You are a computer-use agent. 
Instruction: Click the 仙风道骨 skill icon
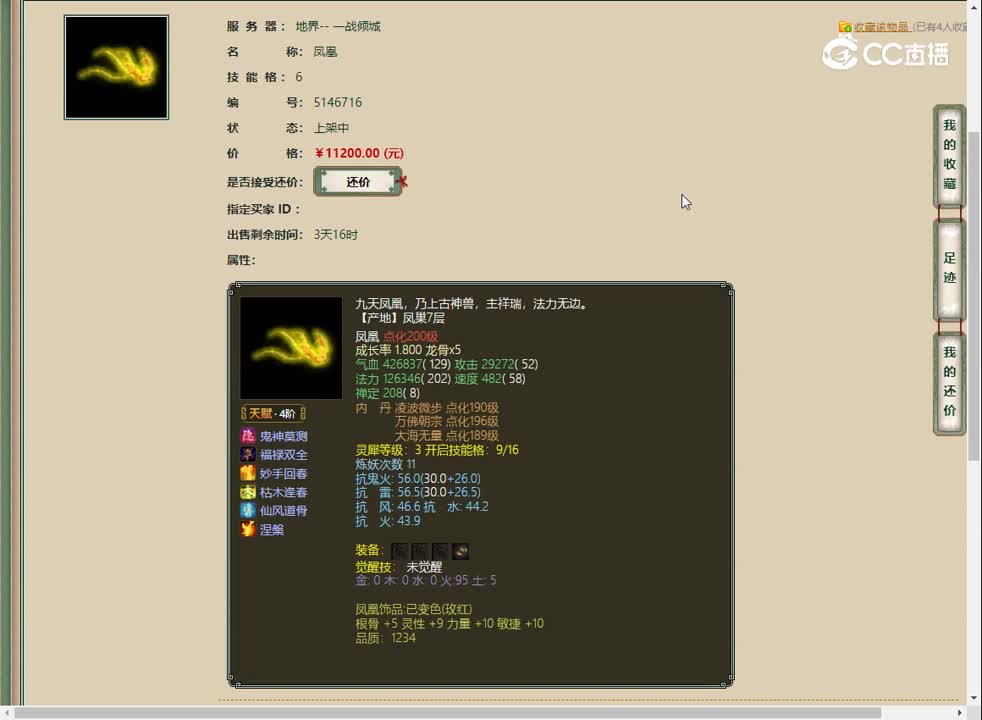pos(248,510)
